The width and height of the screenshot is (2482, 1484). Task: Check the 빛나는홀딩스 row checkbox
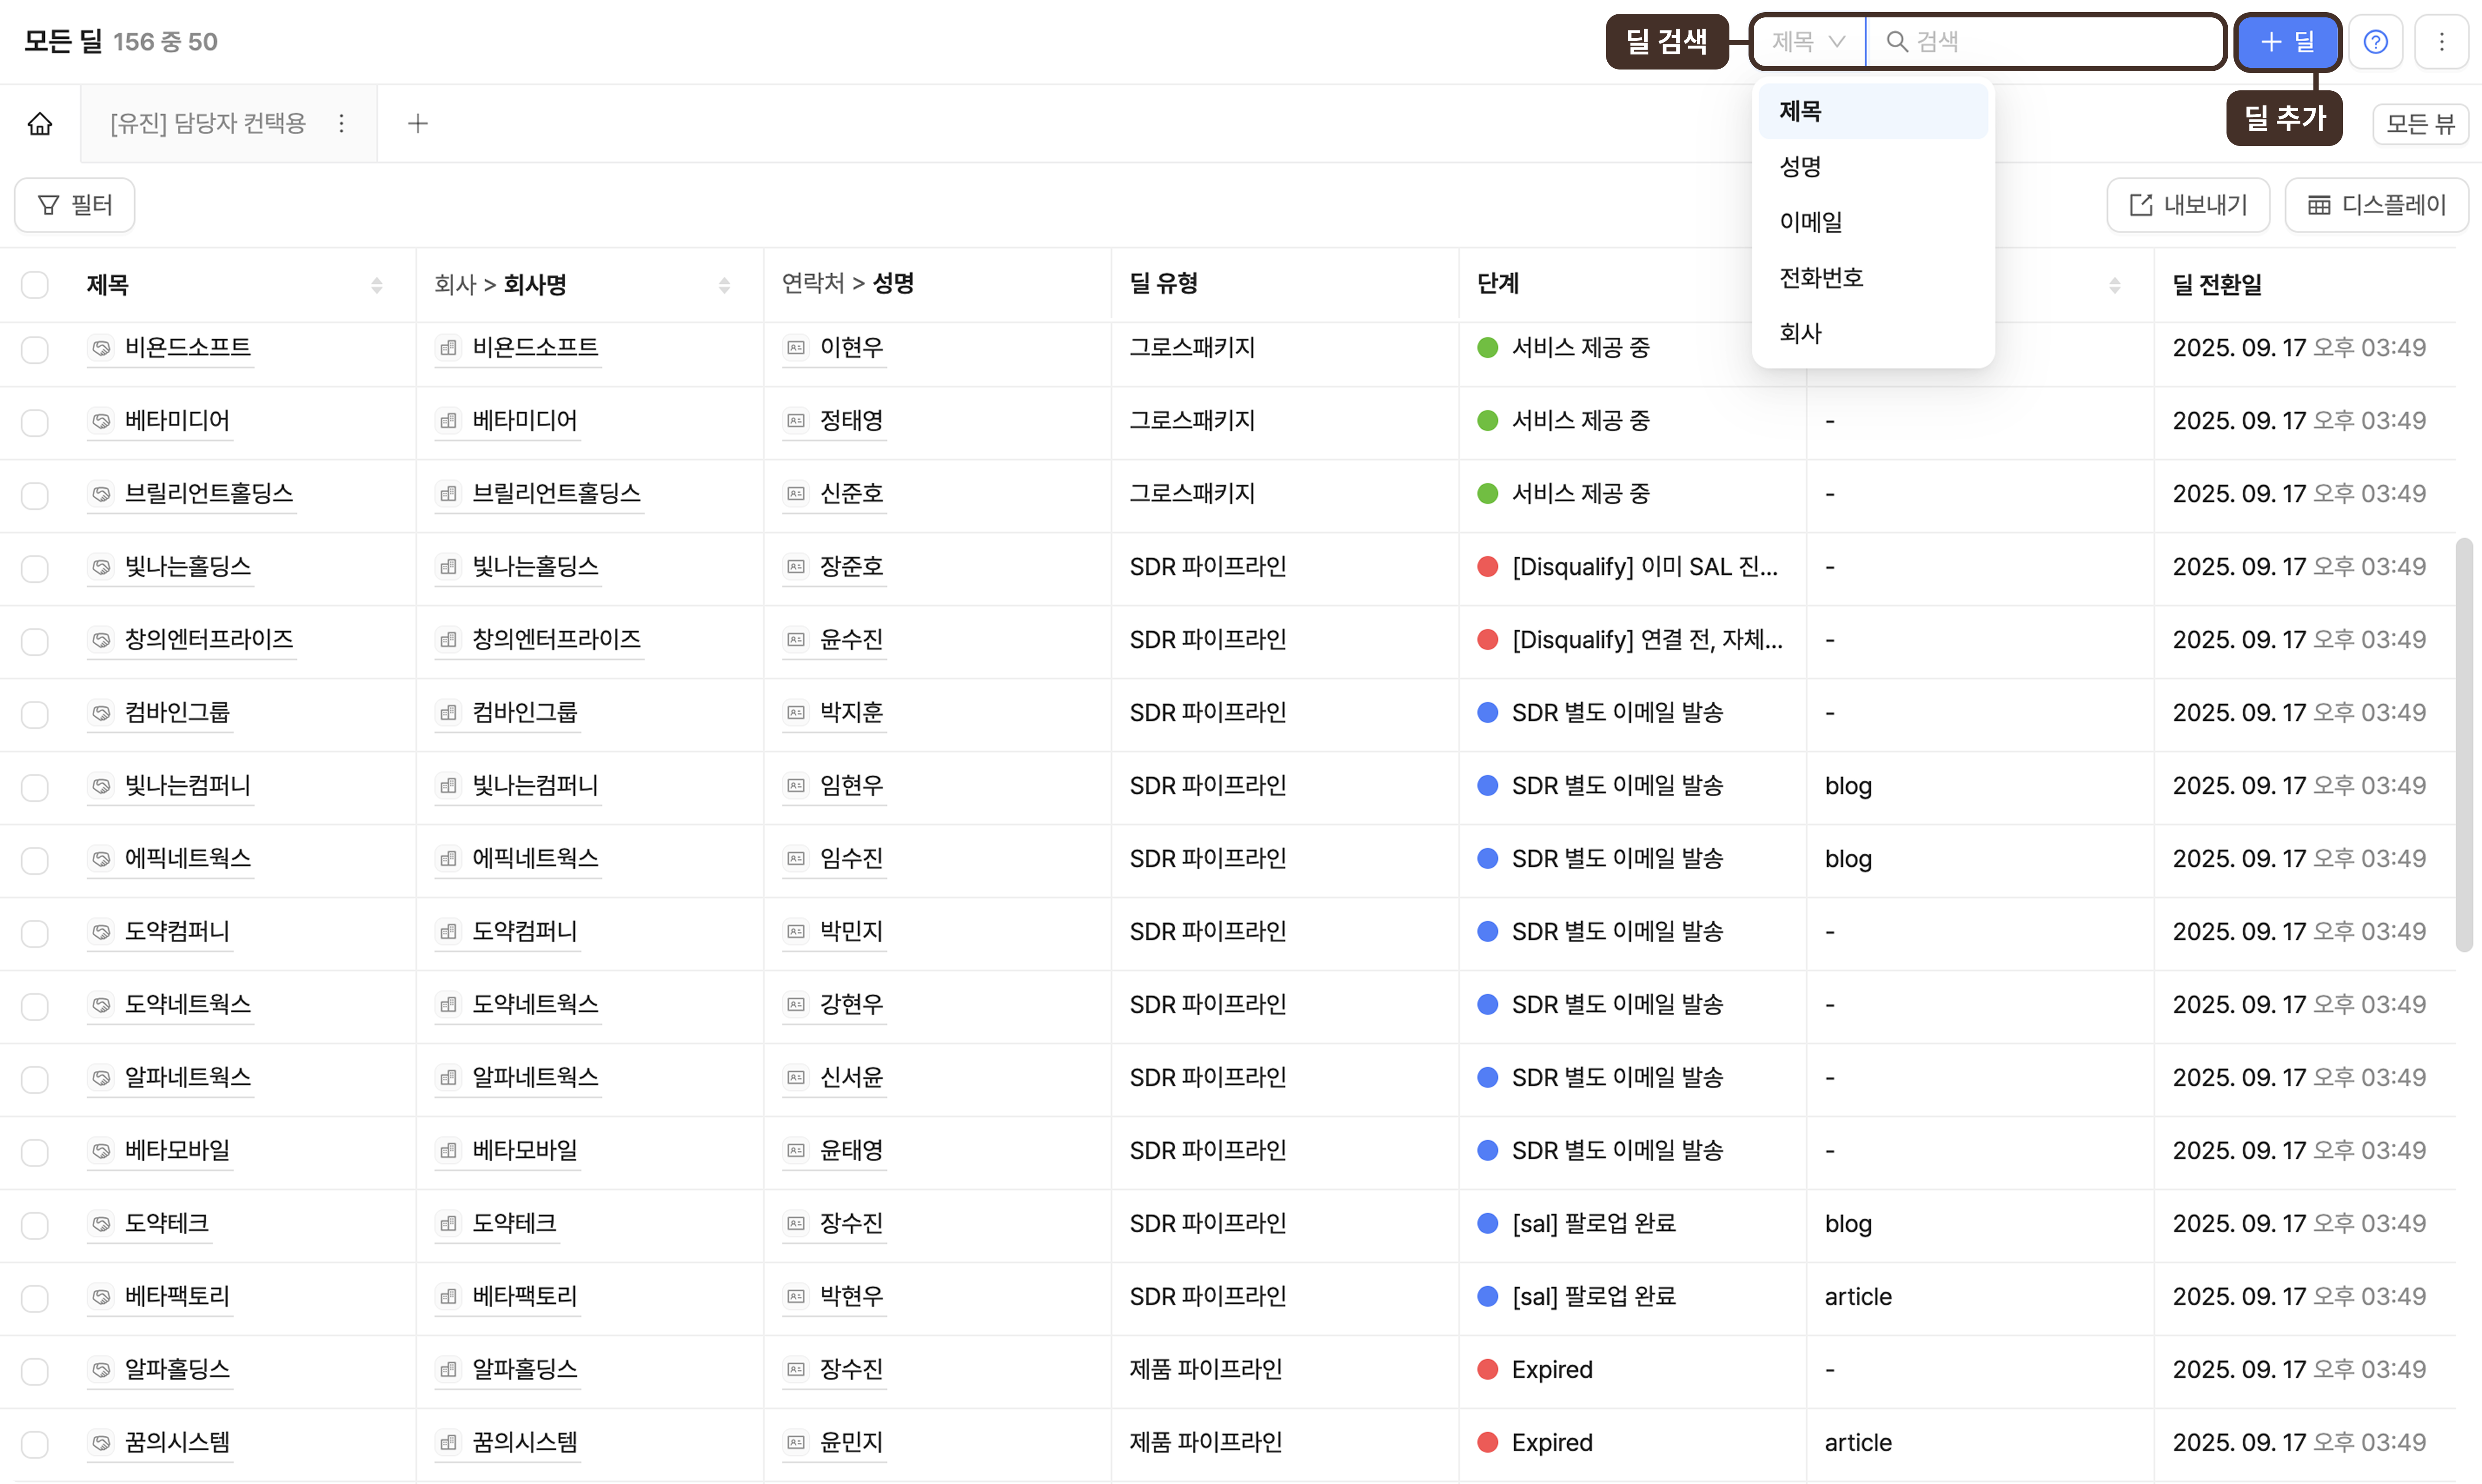tap(35, 568)
